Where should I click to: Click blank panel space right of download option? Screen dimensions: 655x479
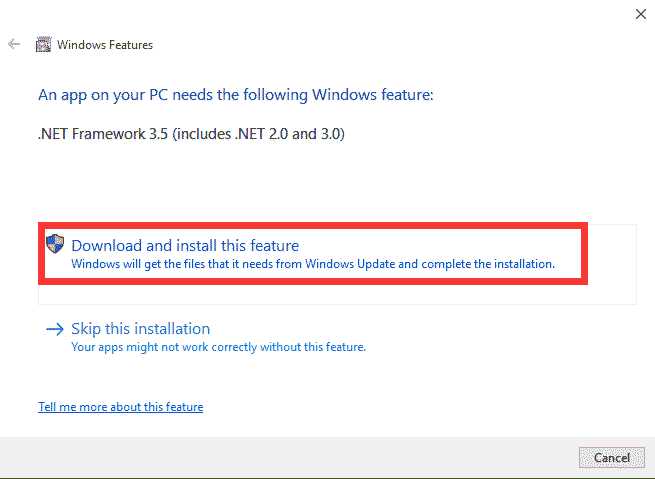point(612,262)
